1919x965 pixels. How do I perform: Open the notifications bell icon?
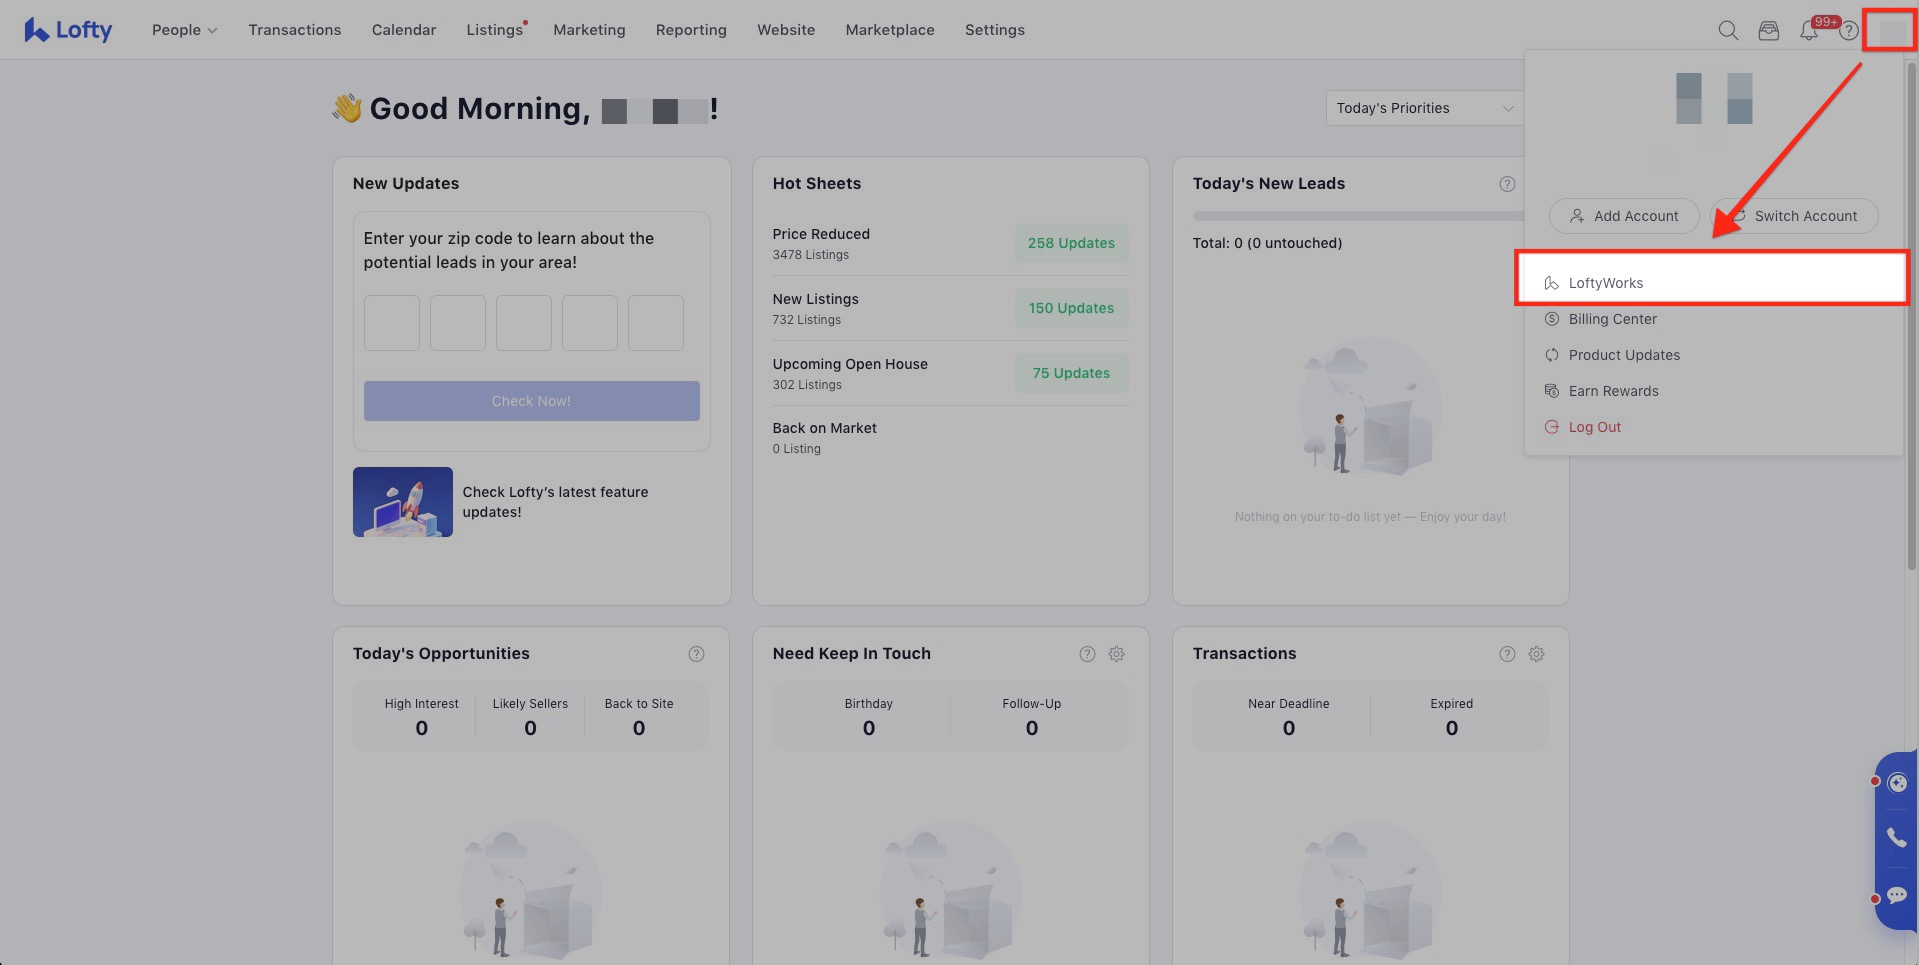1808,31
